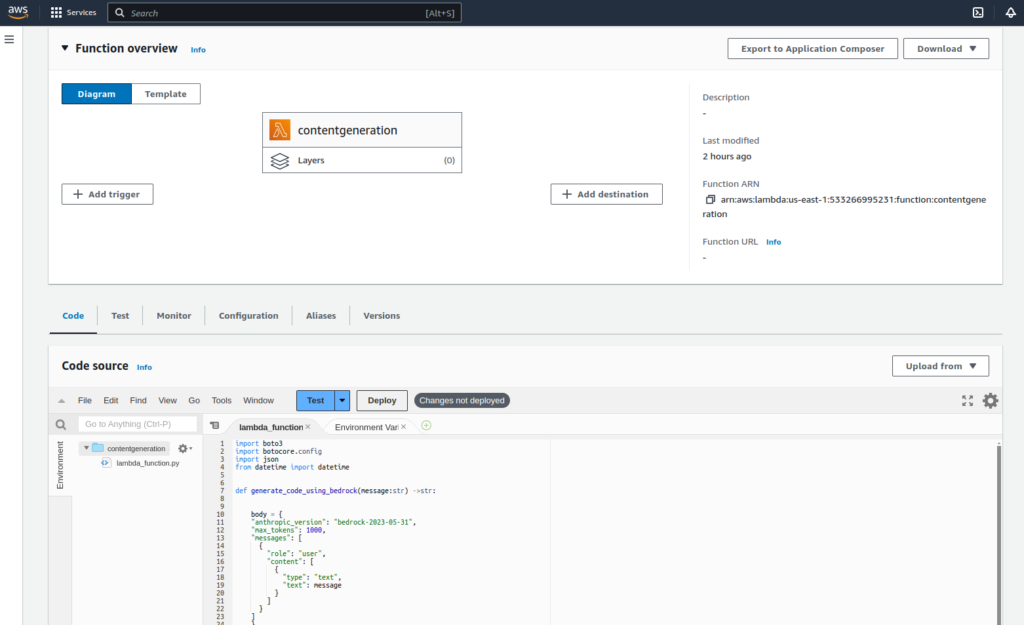Click the '2 hours ago' last modified value
The width and height of the screenshot is (1024, 625).
727,156
